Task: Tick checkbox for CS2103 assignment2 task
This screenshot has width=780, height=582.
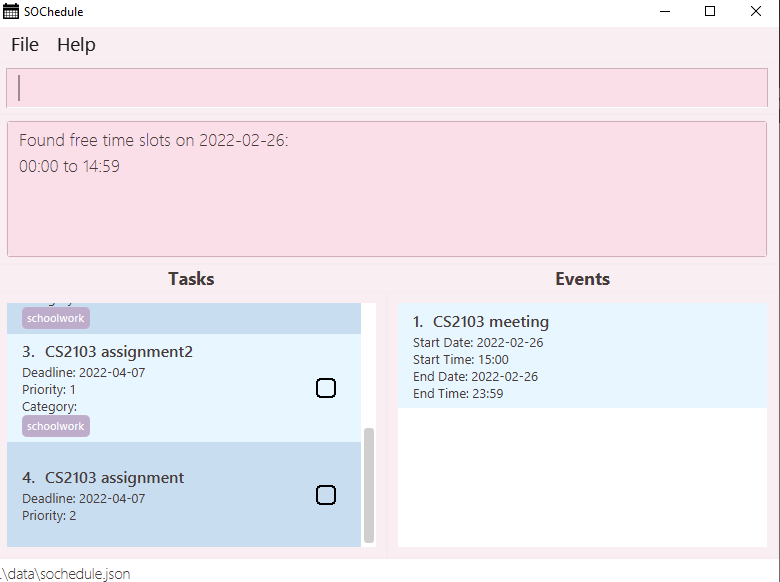Action: pyautogui.click(x=326, y=388)
